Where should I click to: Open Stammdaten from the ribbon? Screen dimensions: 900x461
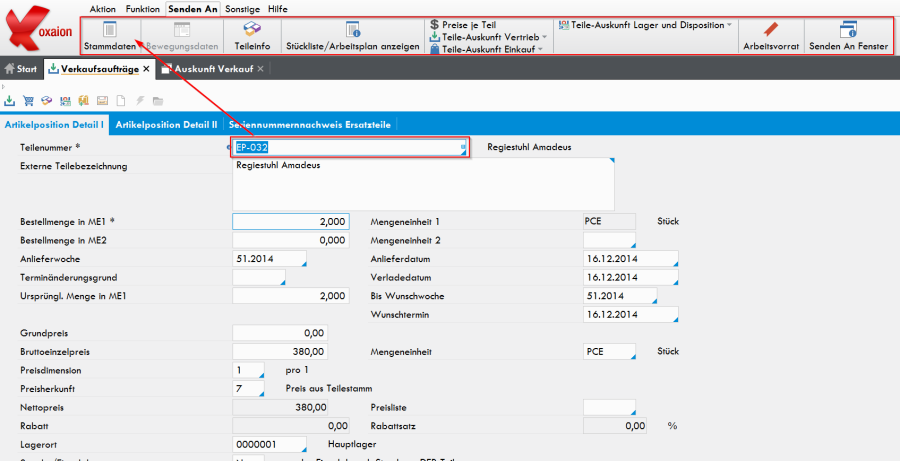click(109, 36)
